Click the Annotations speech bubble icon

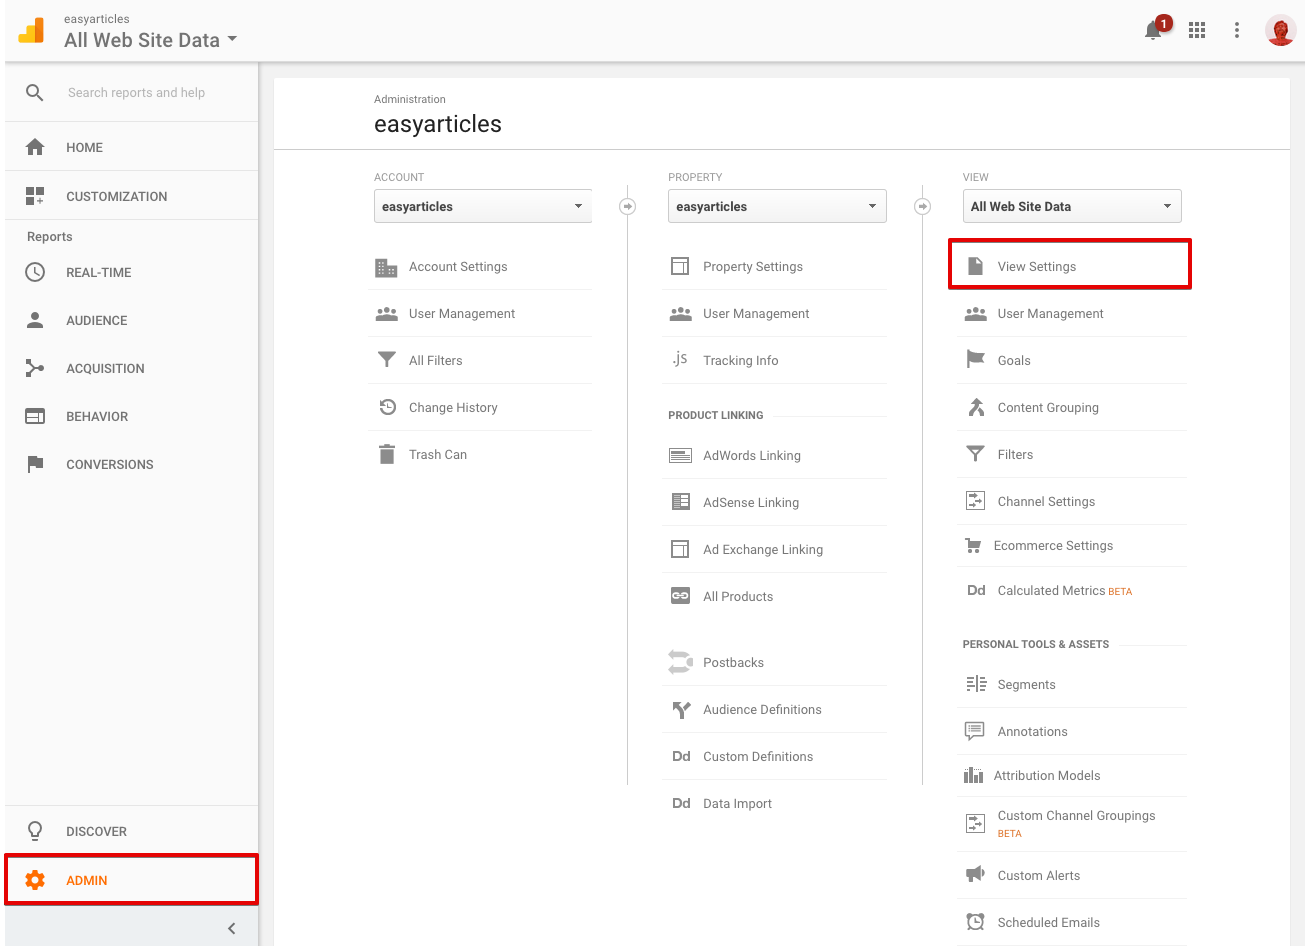point(974,731)
